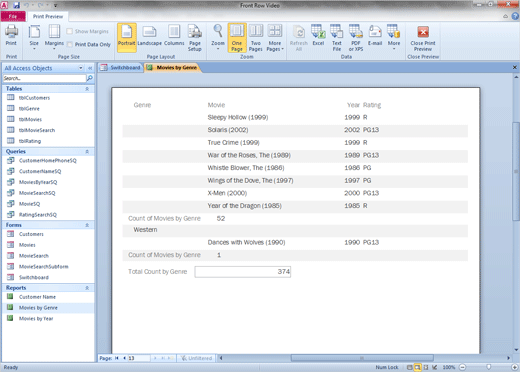Go to the first page of report
The height and width of the screenshot is (372, 520).
(117, 358)
